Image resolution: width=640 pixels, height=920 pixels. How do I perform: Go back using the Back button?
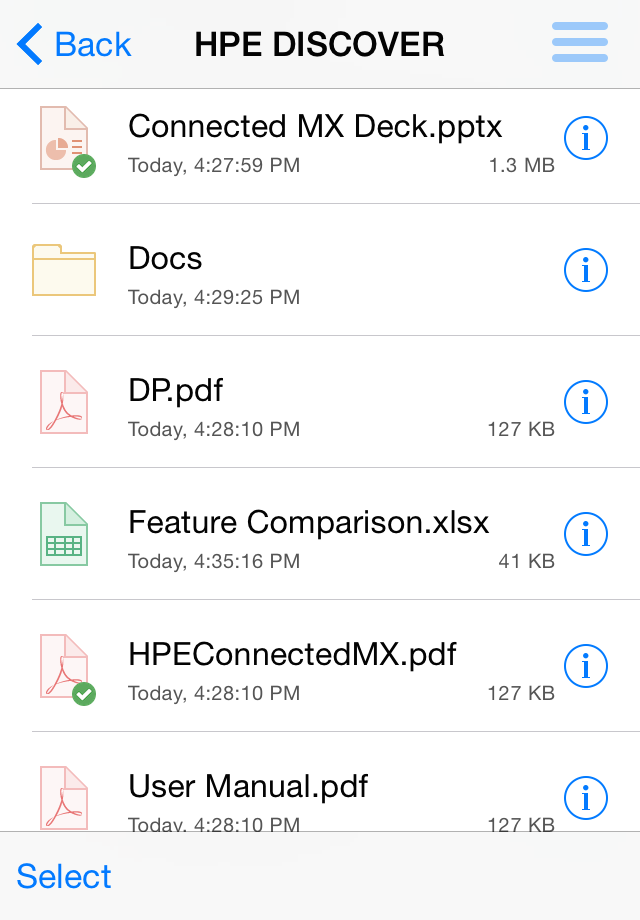pos(74,44)
